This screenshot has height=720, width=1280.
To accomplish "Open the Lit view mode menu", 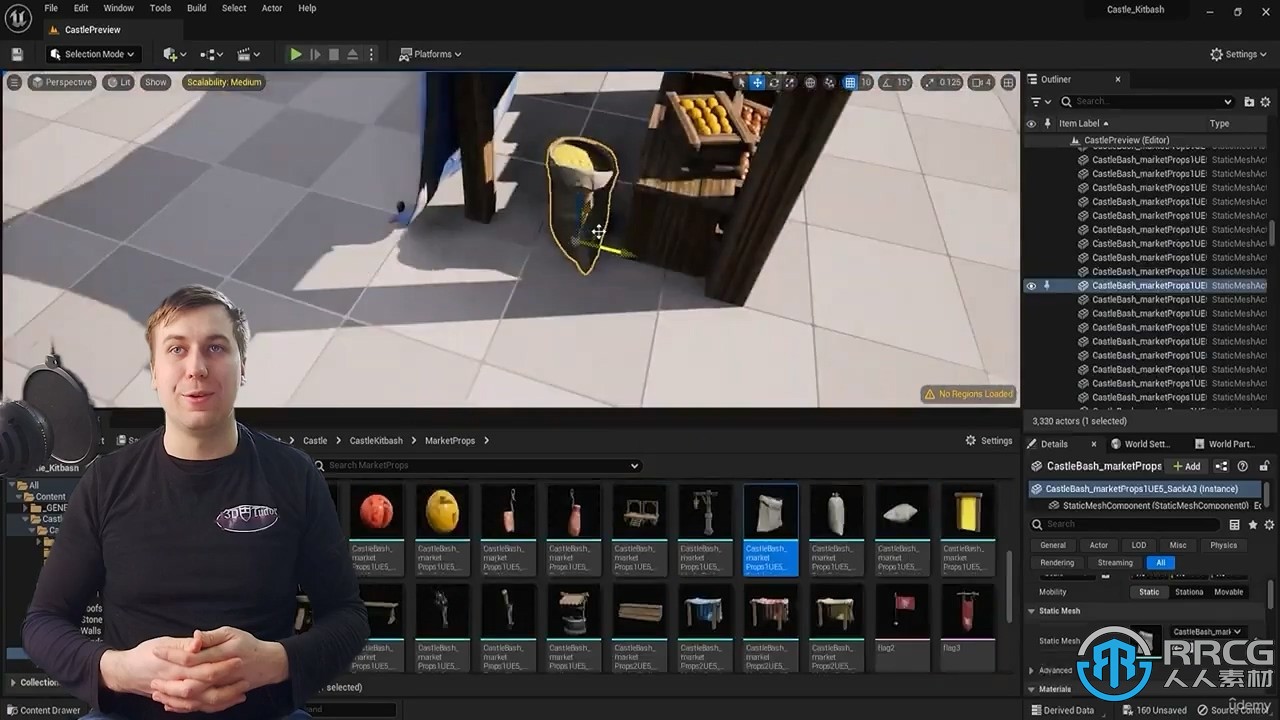I will (119, 82).
